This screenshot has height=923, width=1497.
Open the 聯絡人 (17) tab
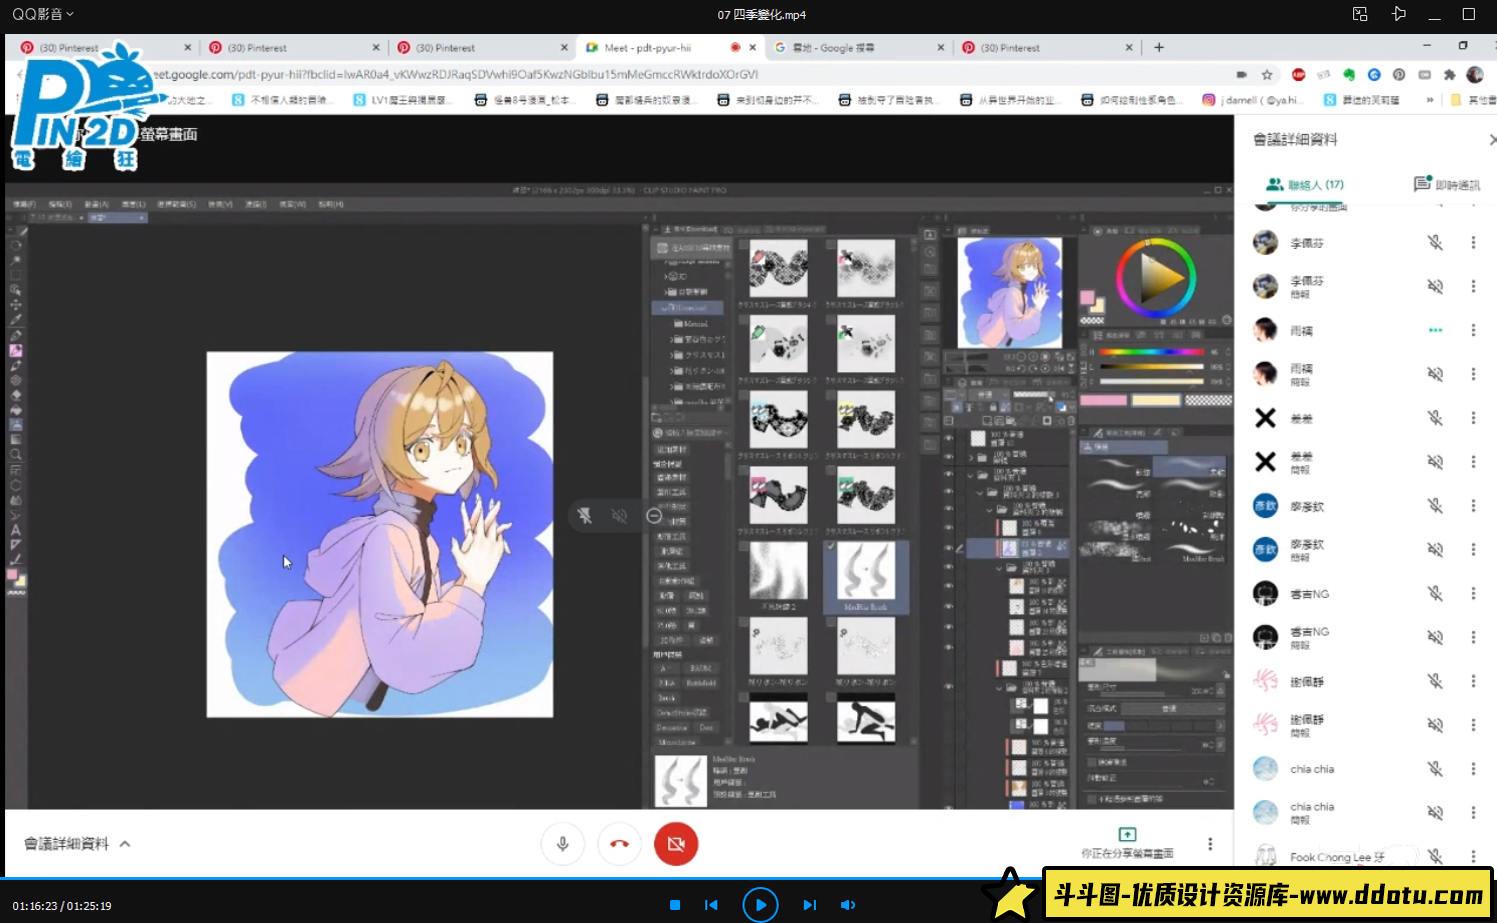pyautogui.click(x=1305, y=185)
